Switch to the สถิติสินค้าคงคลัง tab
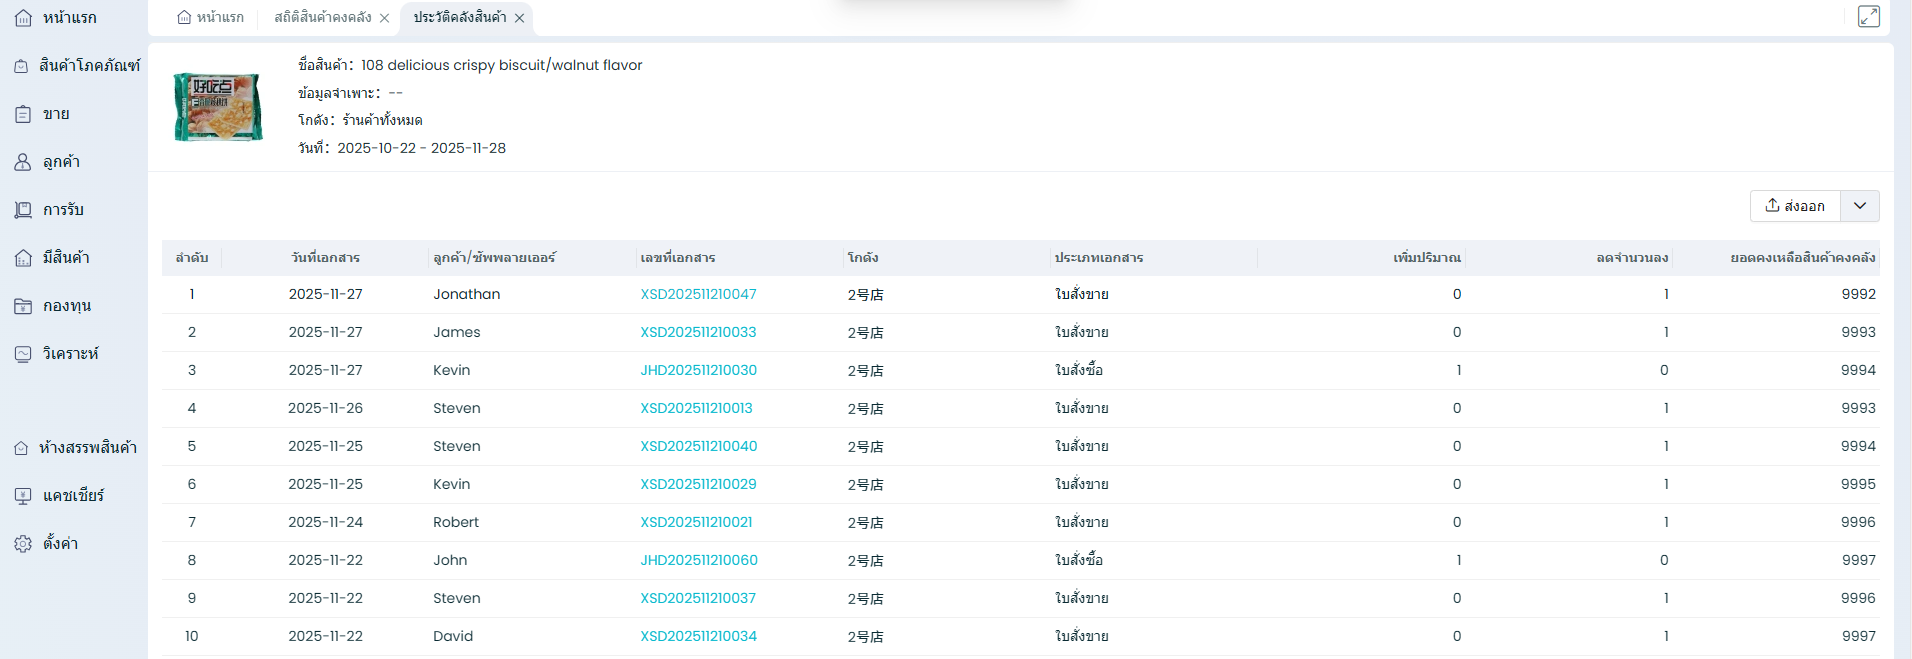The height and width of the screenshot is (659, 1912). tap(322, 18)
